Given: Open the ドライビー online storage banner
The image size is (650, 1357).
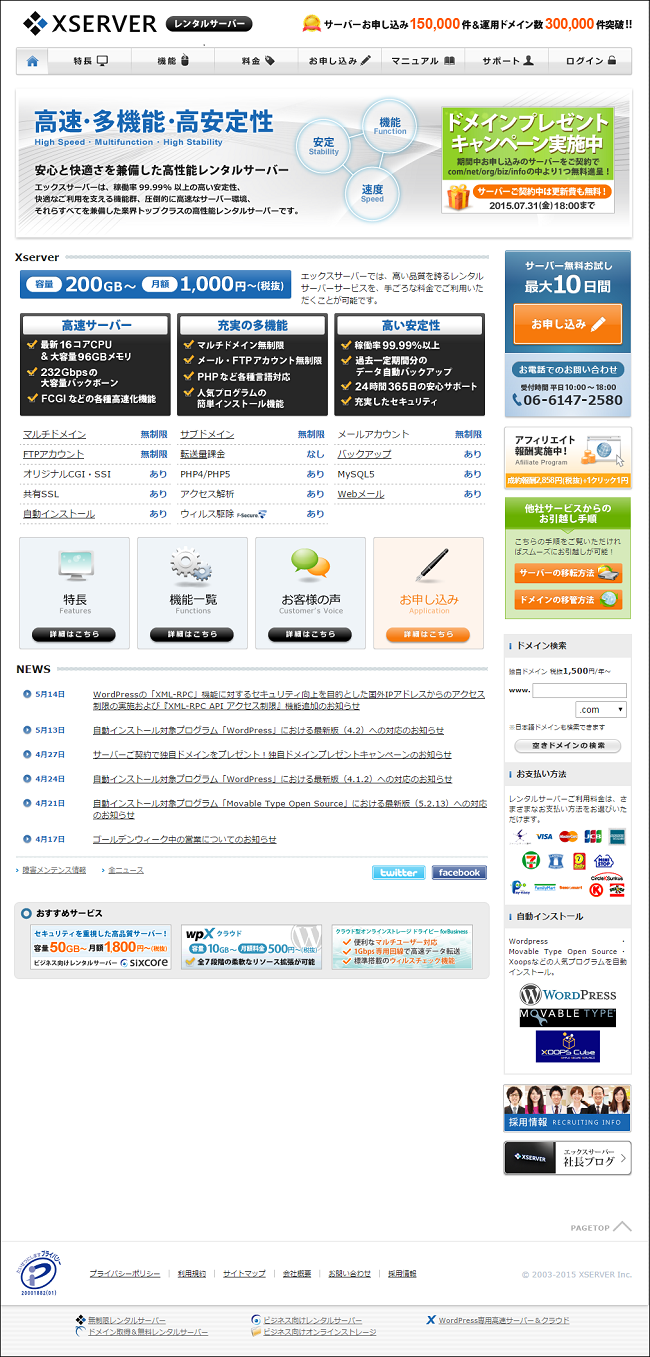Looking at the screenshot, I should click(402, 947).
